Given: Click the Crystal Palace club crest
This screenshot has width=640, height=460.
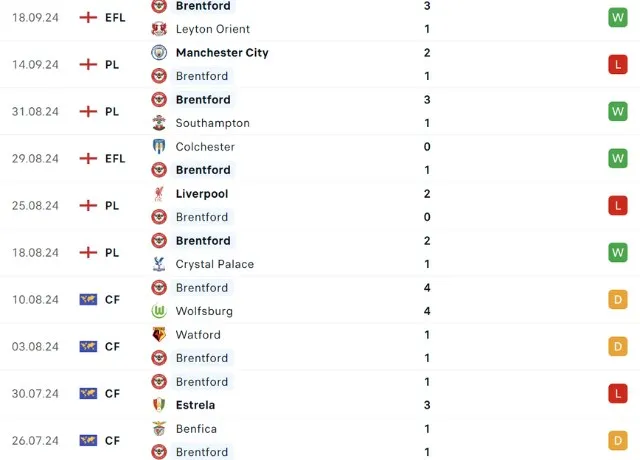Looking at the screenshot, I should coord(159,264).
